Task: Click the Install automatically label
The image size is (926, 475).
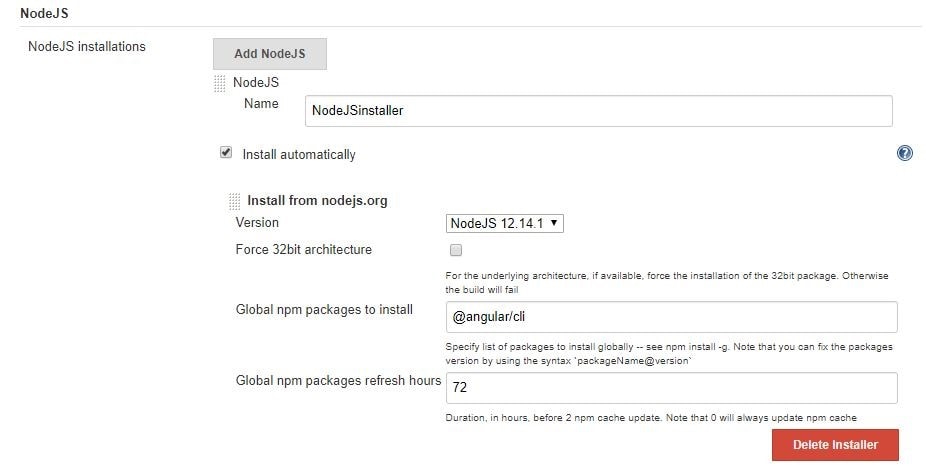Action: (x=299, y=155)
